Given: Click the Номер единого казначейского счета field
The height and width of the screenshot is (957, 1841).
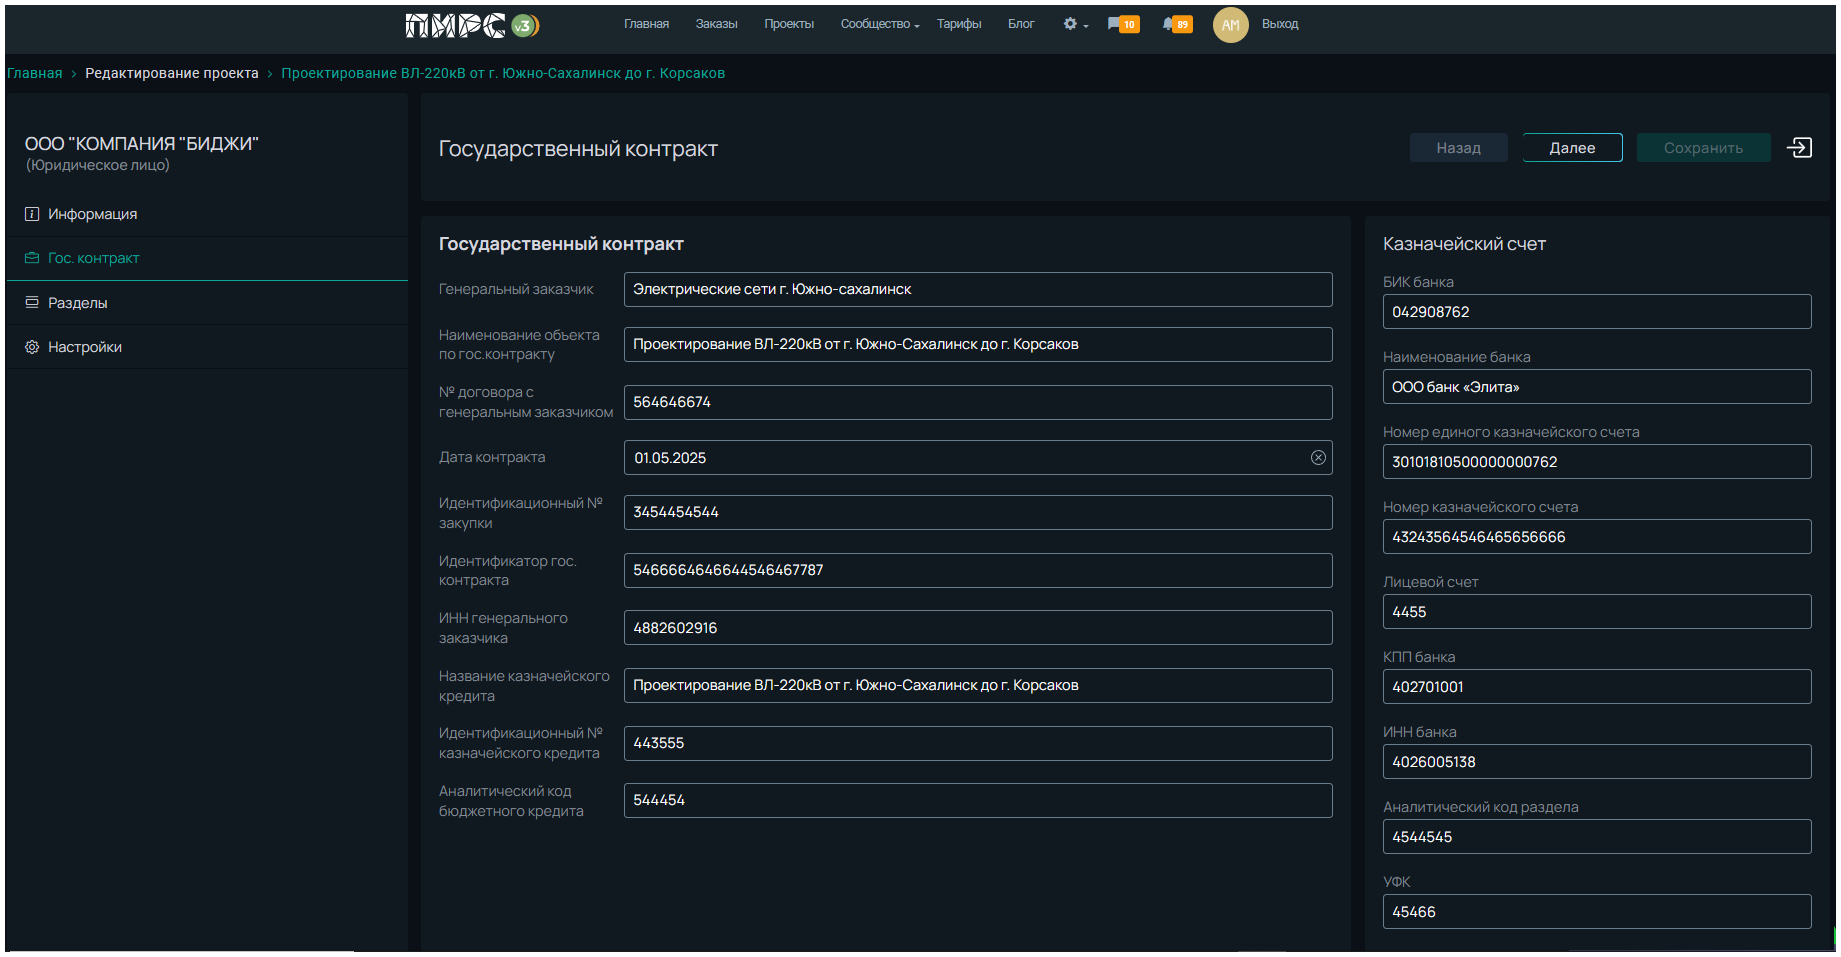Looking at the screenshot, I should (1597, 462).
